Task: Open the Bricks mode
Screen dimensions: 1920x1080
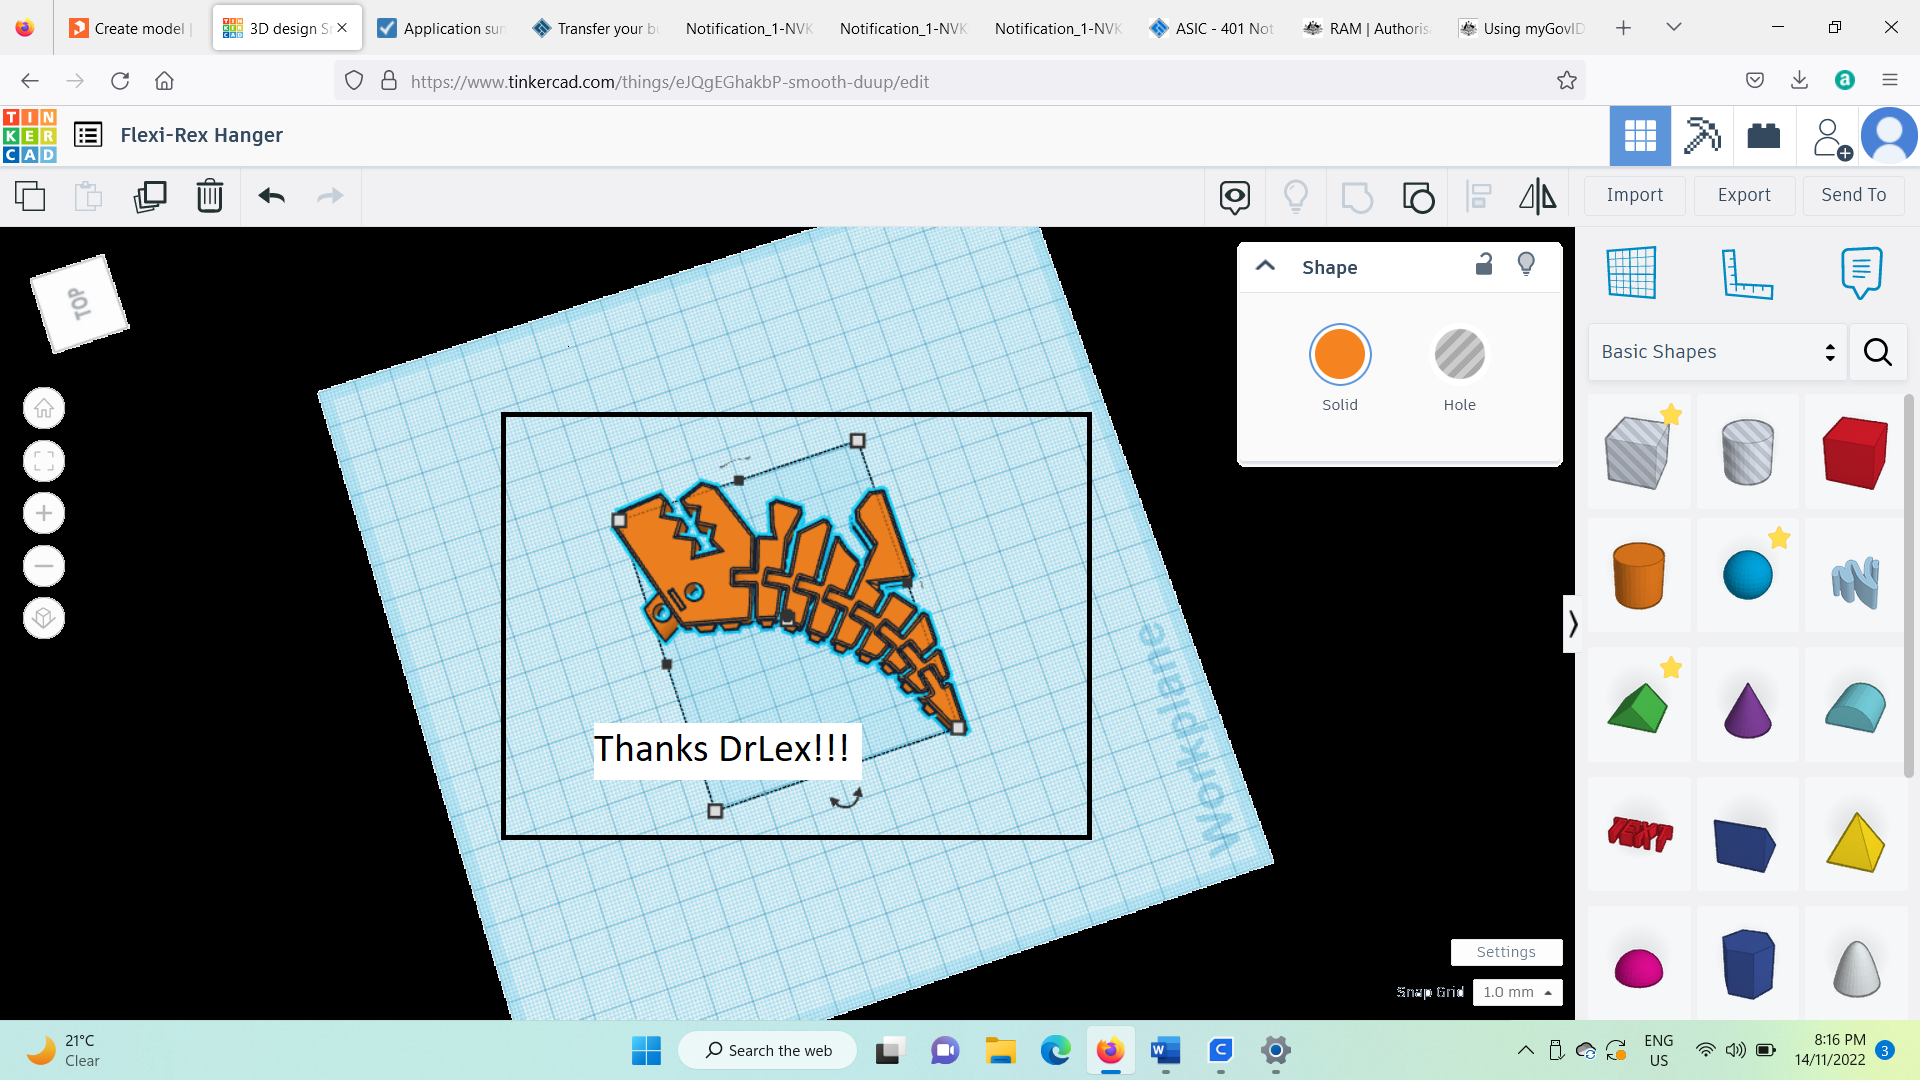Action: pyautogui.click(x=1764, y=136)
